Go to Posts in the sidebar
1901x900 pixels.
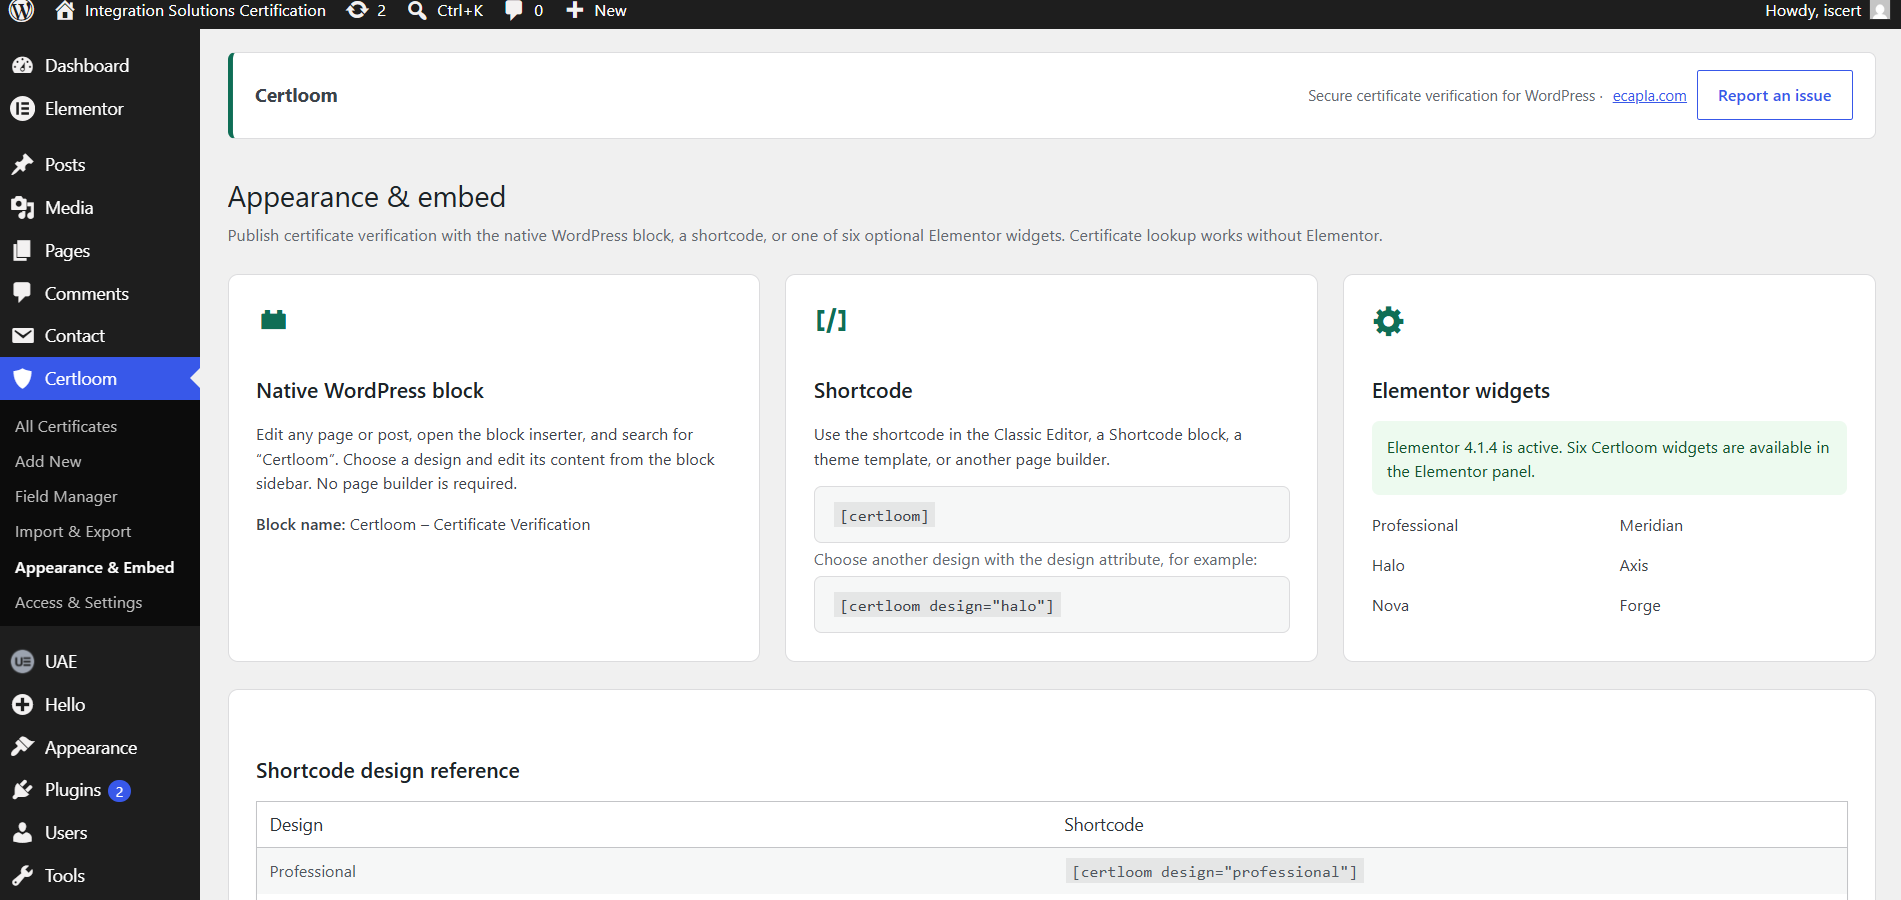coord(100,165)
